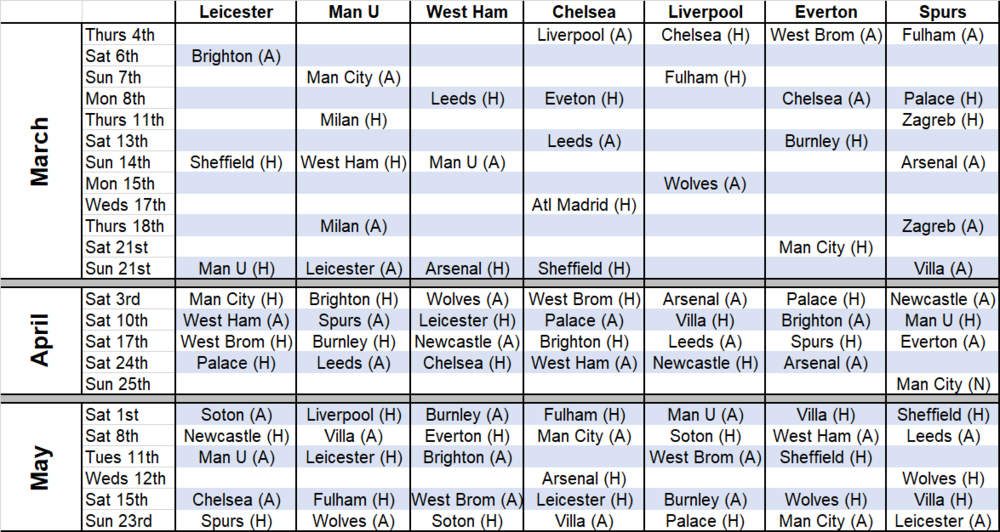Select the Wolves (A) cell on Mon 15th
This screenshot has height=532, width=1000.
[x=705, y=184]
